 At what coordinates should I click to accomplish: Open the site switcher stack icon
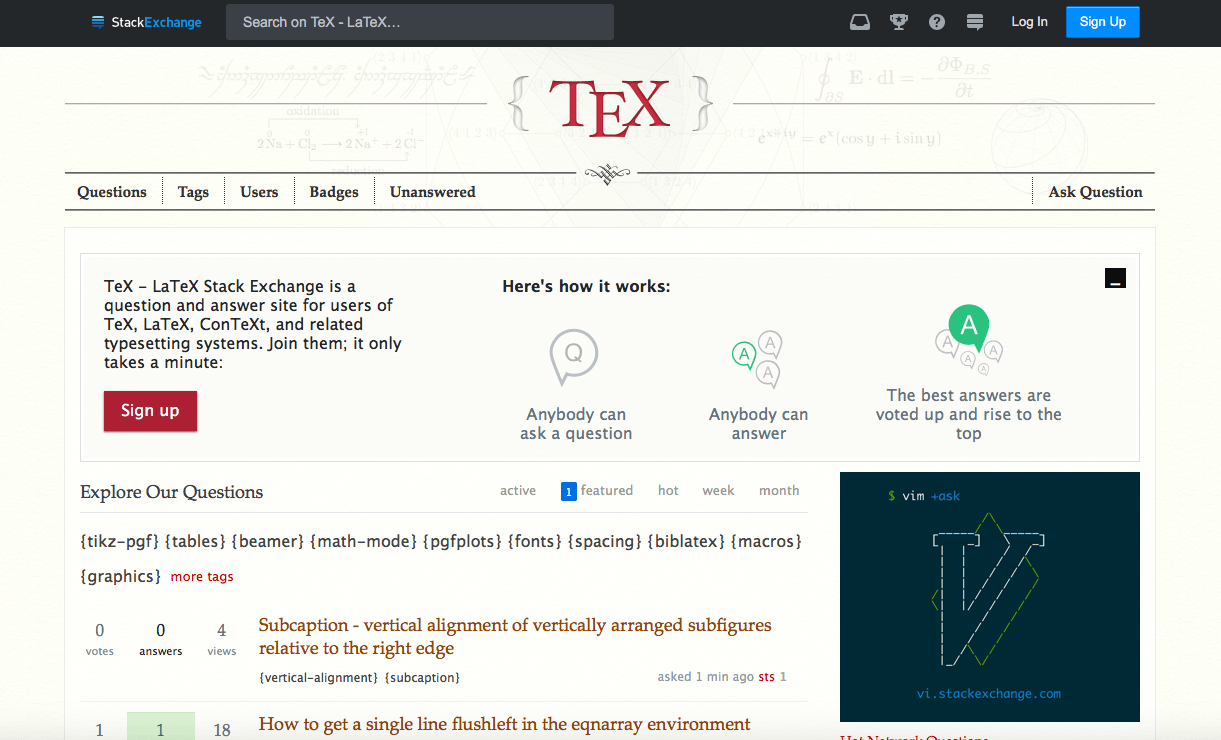pyautogui.click(x=976, y=22)
